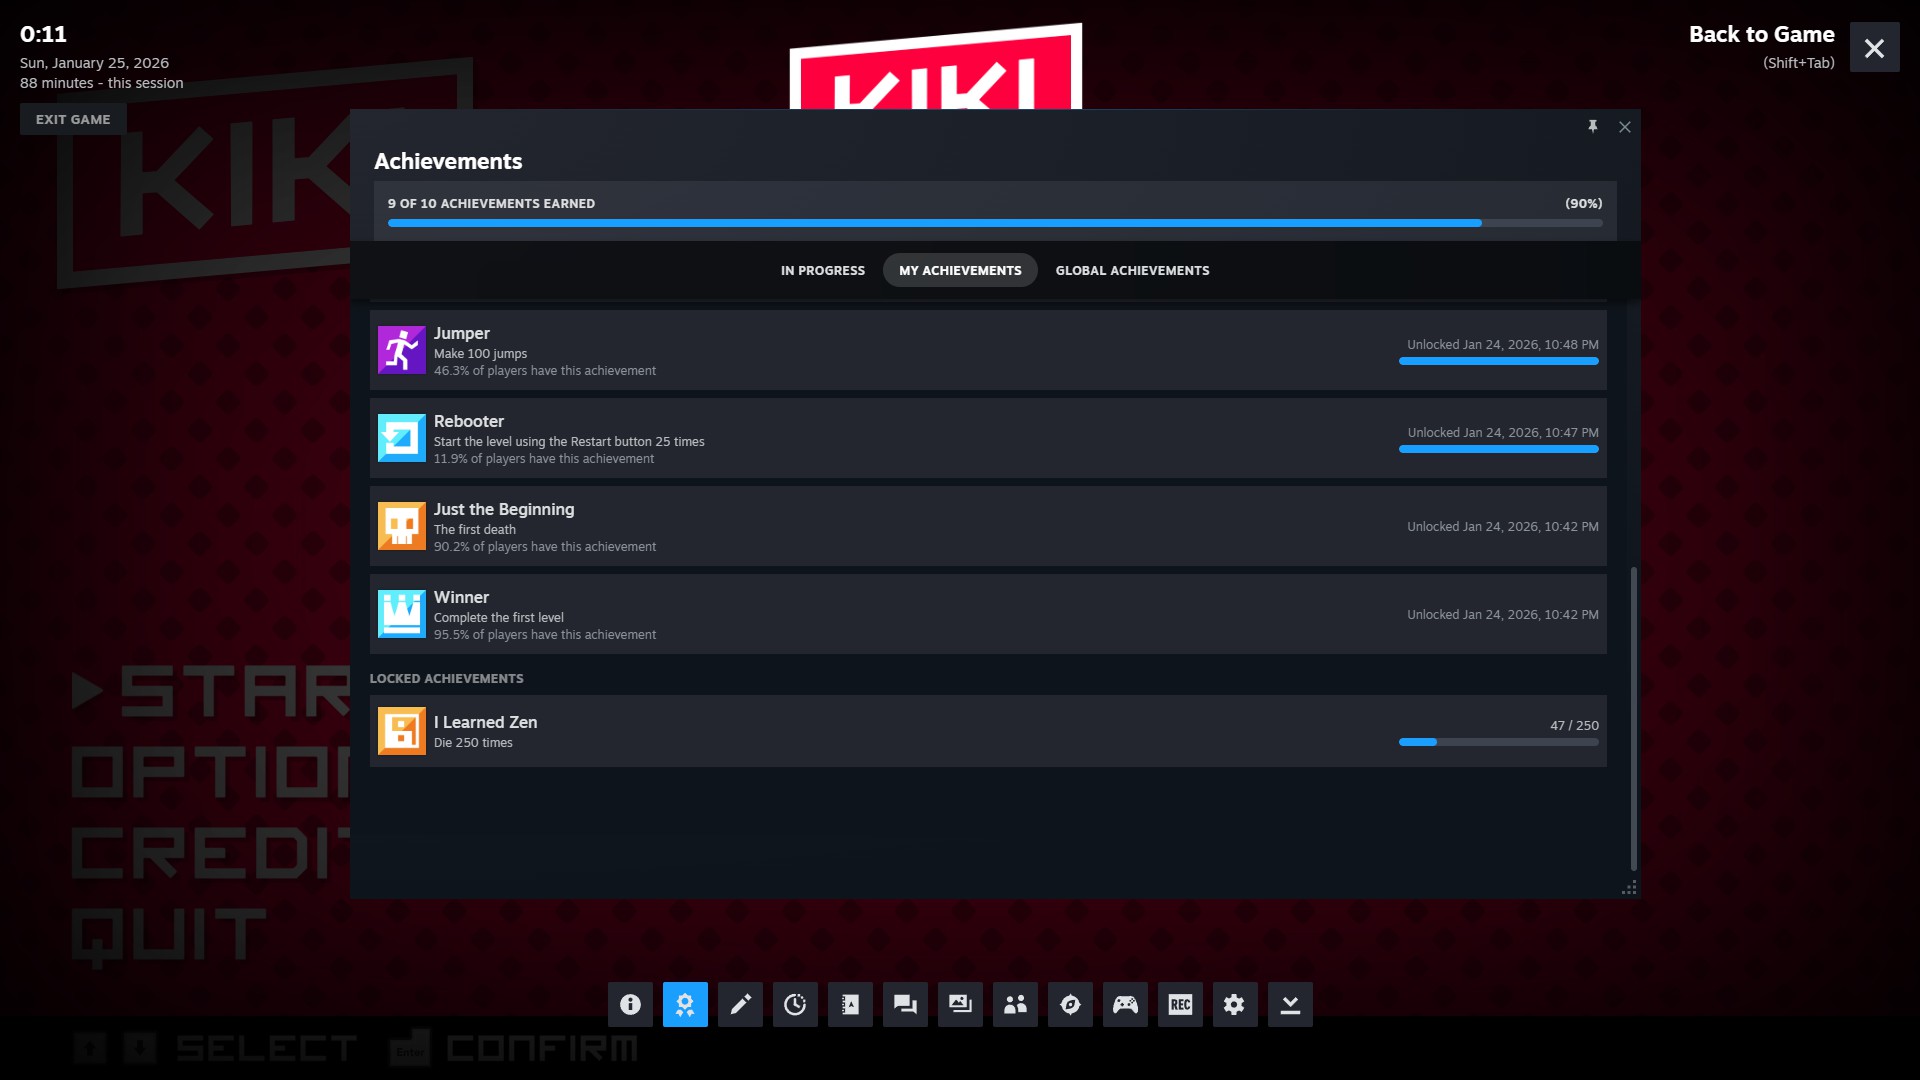Open the web browser compass icon
The image size is (1920, 1080).
pyautogui.click(x=1070, y=1004)
